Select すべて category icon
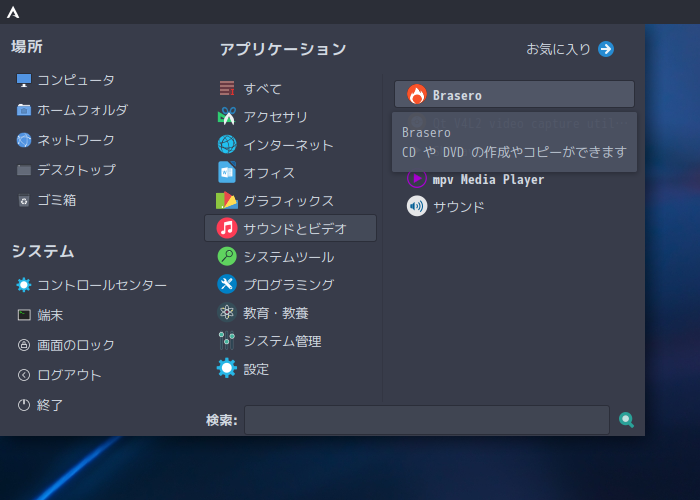This screenshot has width=700, height=500. (x=227, y=88)
